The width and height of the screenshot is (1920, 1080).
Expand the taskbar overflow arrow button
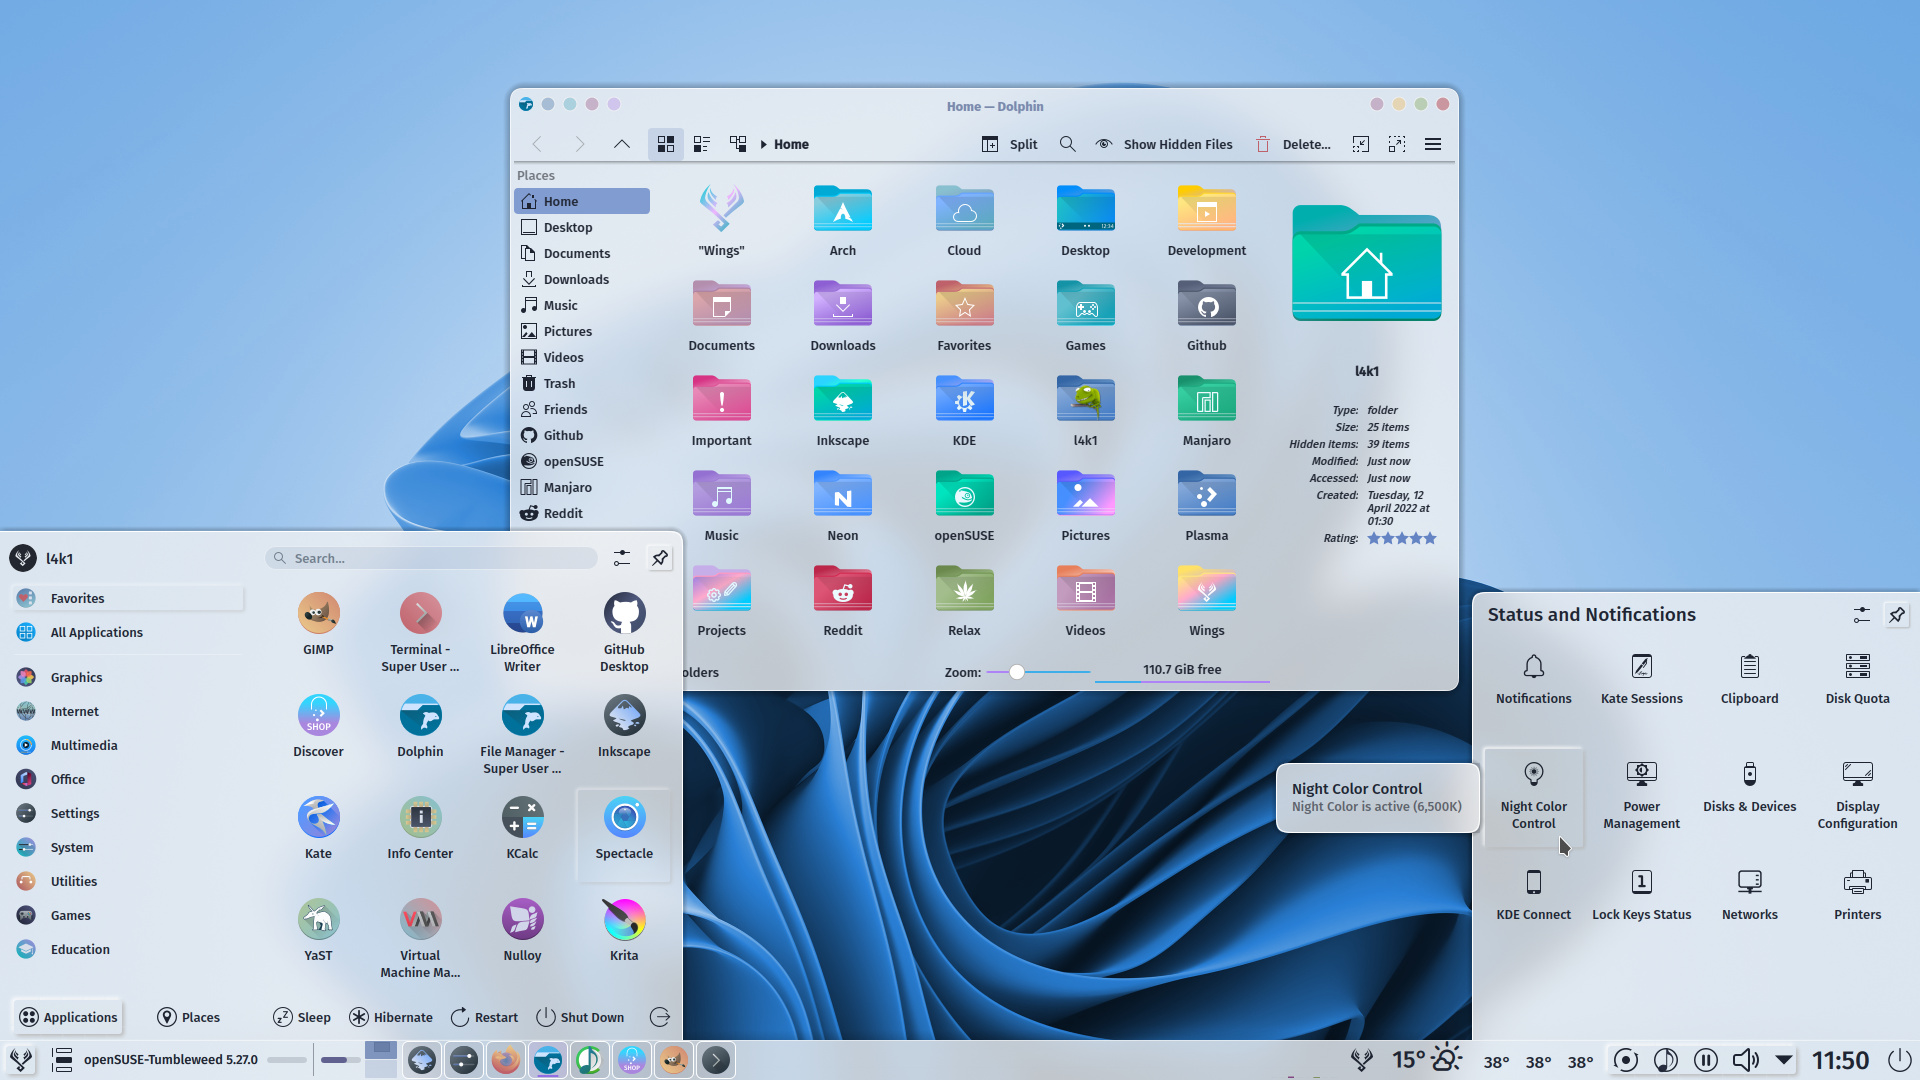(716, 1060)
